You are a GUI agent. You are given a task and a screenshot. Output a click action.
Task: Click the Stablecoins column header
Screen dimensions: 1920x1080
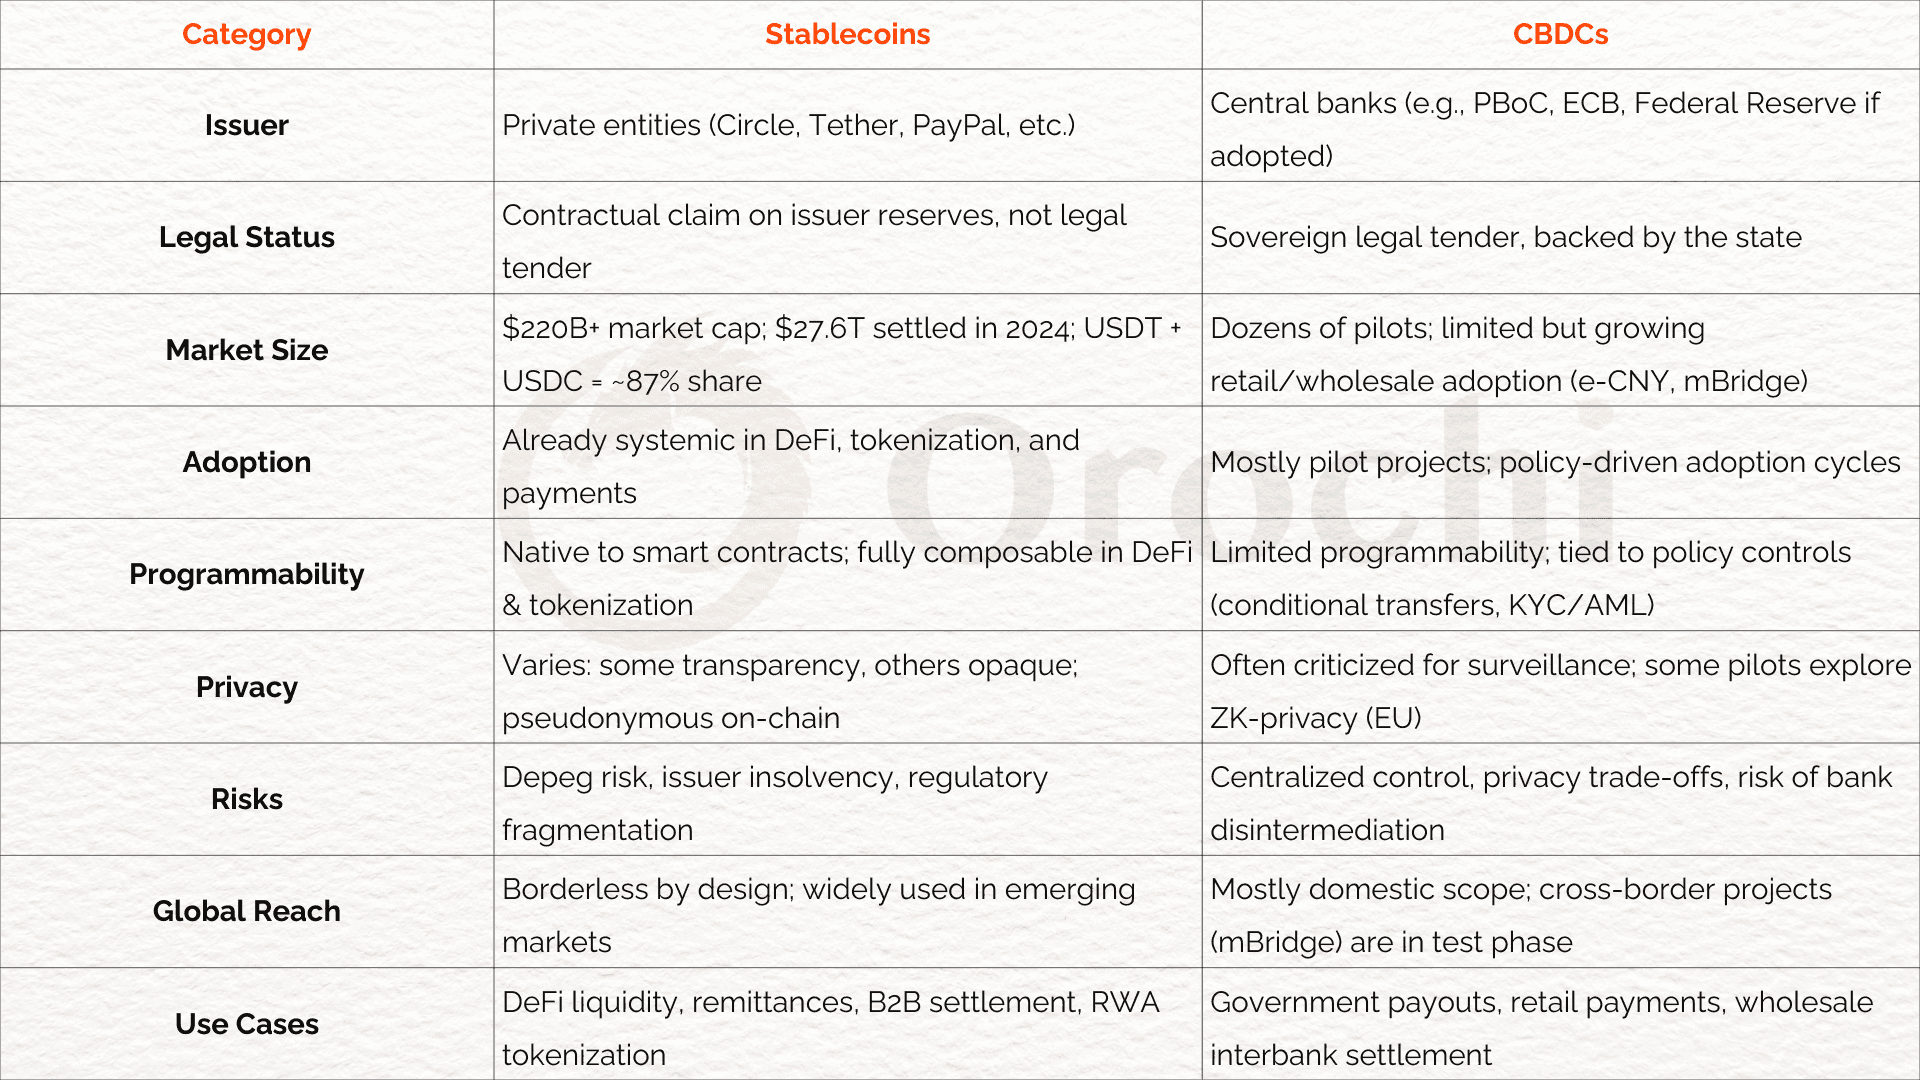tap(847, 35)
